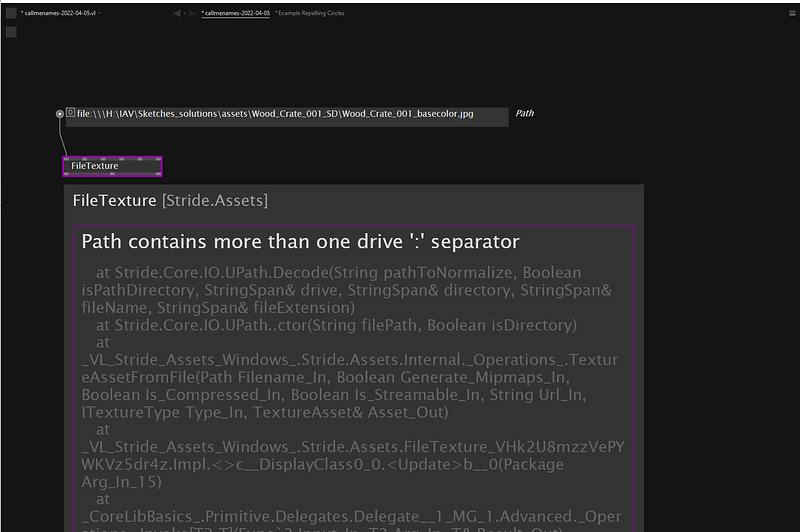Click the file picker icon in the Path IOBox
Viewport: 800px width, 532px height.
click(70, 112)
